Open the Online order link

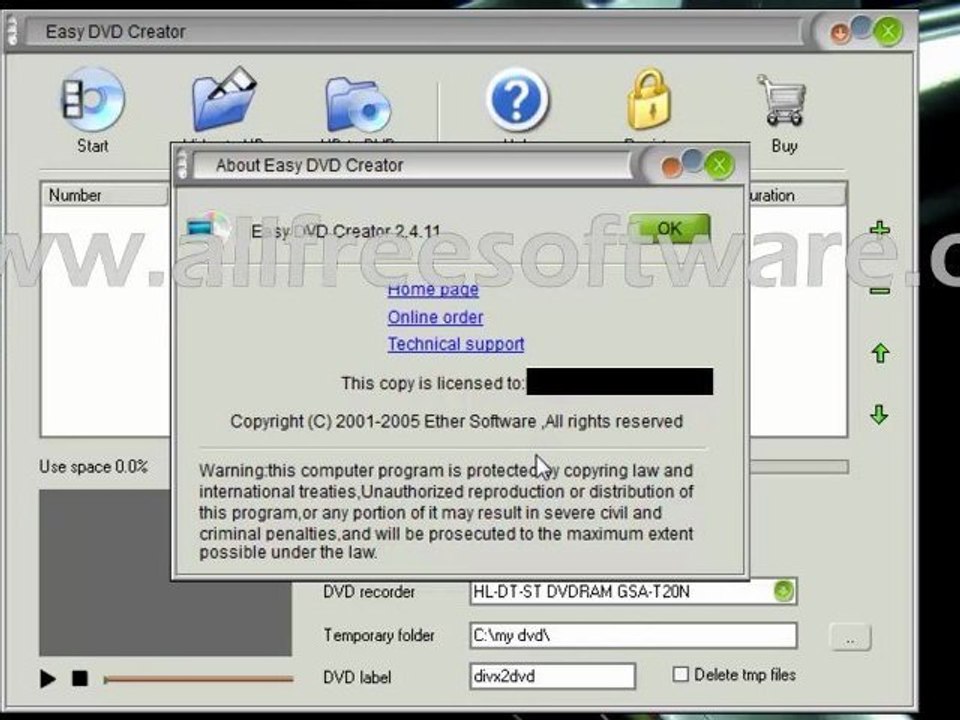(435, 317)
